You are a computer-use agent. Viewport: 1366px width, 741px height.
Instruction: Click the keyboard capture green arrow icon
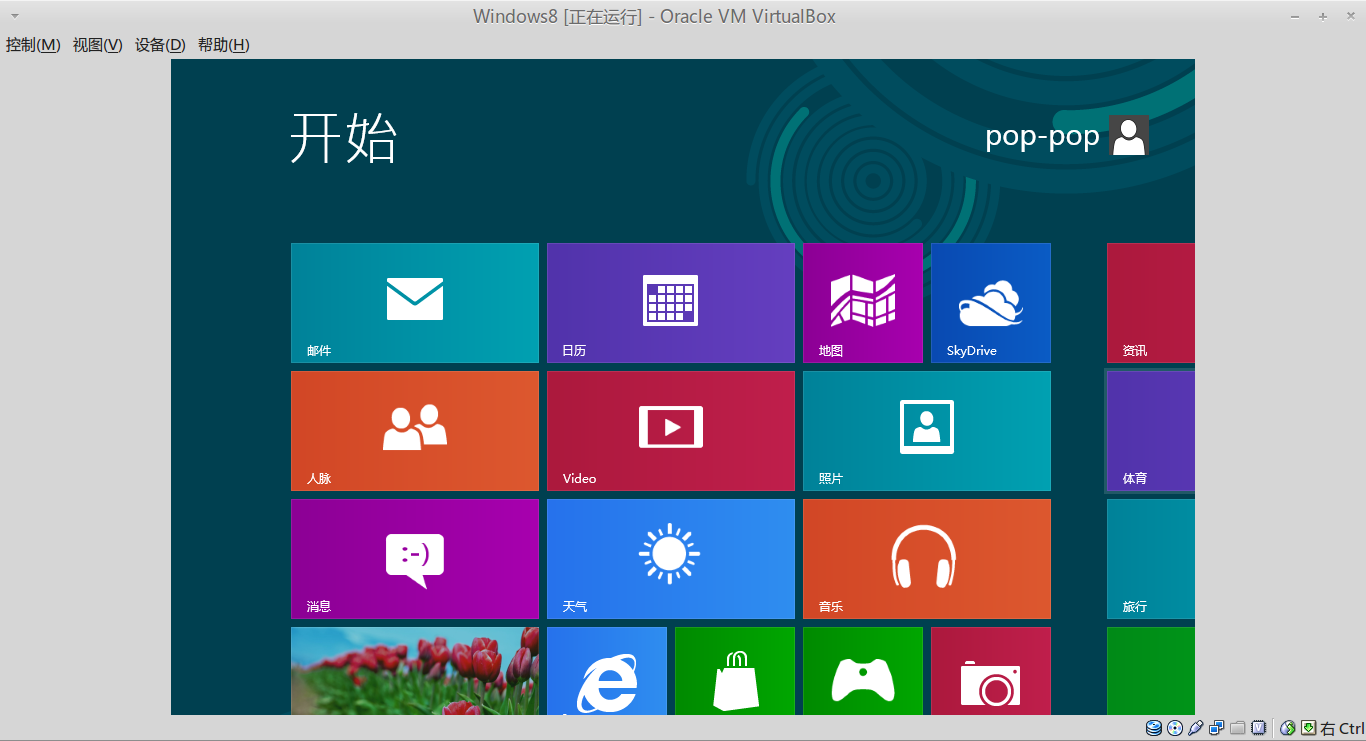1308,728
